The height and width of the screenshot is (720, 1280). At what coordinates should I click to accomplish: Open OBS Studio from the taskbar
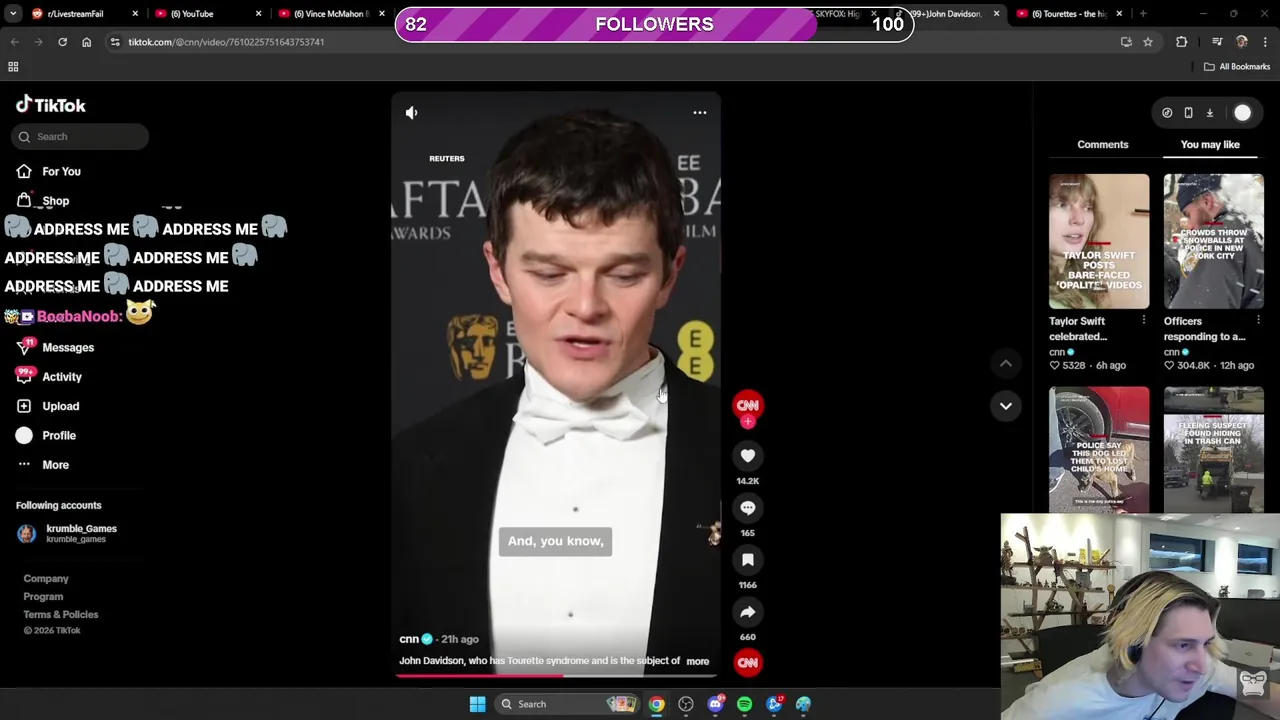coord(686,704)
